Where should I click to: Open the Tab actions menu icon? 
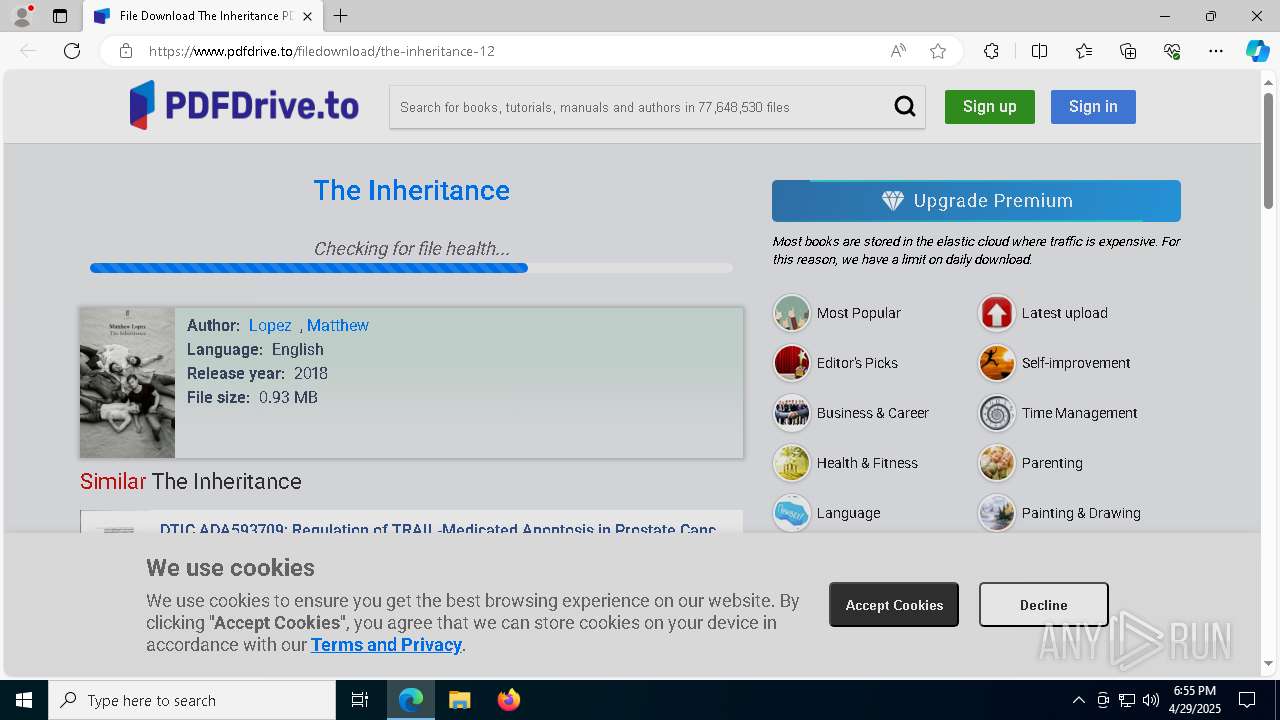coord(60,16)
